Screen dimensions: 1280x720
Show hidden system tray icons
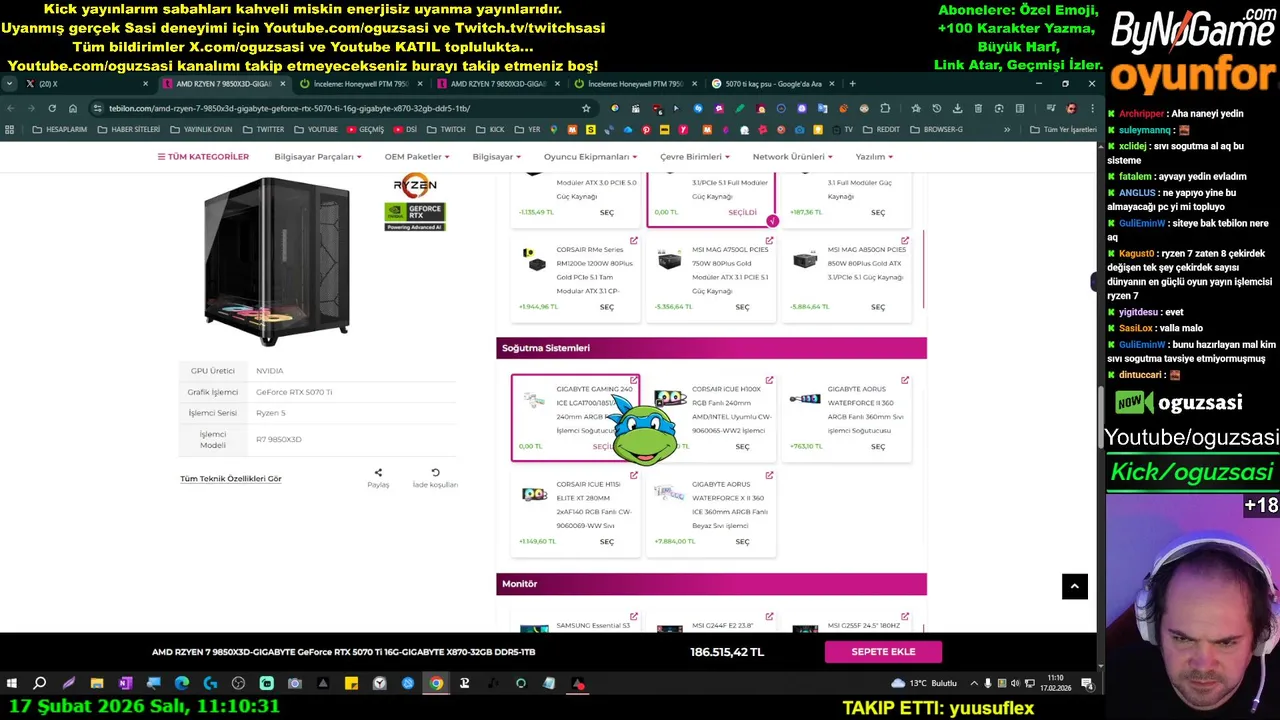[x=974, y=684]
